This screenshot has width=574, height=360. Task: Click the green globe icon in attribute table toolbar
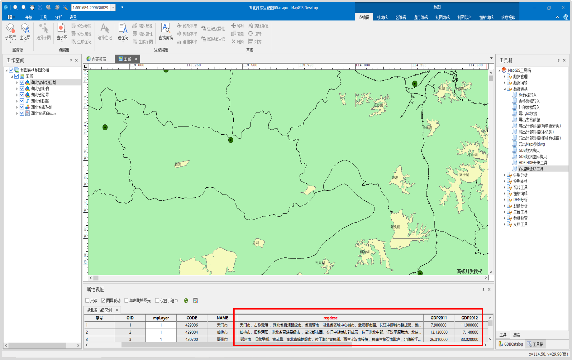point(186,301)
